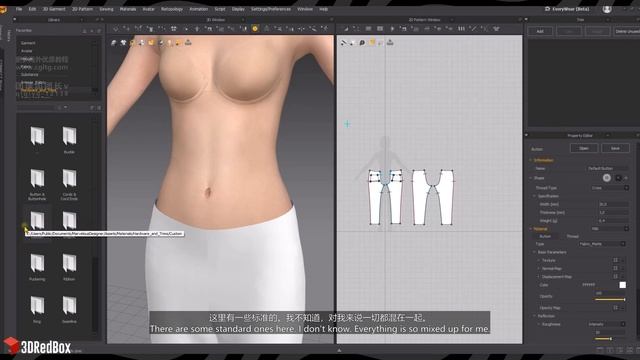The width and height of the screenshot is (640, 360).
Task: Open the Opacity Map file browse icon
Action: coord(616,307)
